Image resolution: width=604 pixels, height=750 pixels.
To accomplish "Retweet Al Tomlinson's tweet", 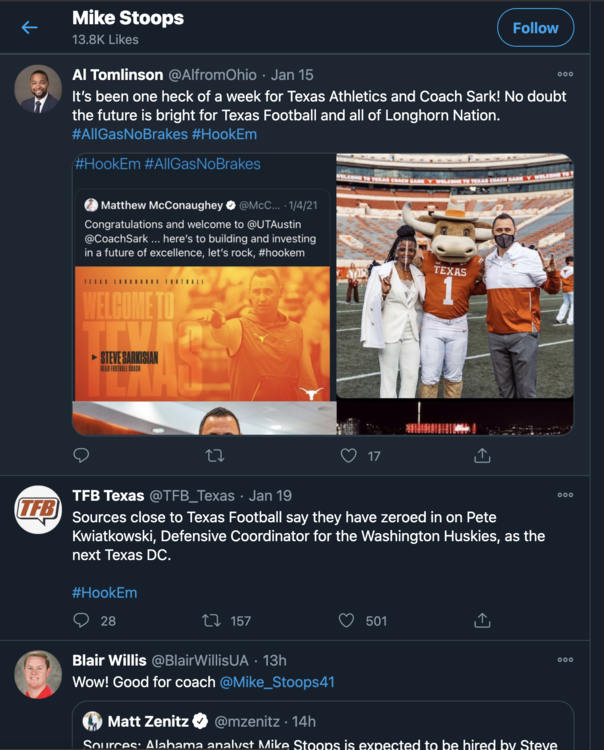I will tap(214, 455).
